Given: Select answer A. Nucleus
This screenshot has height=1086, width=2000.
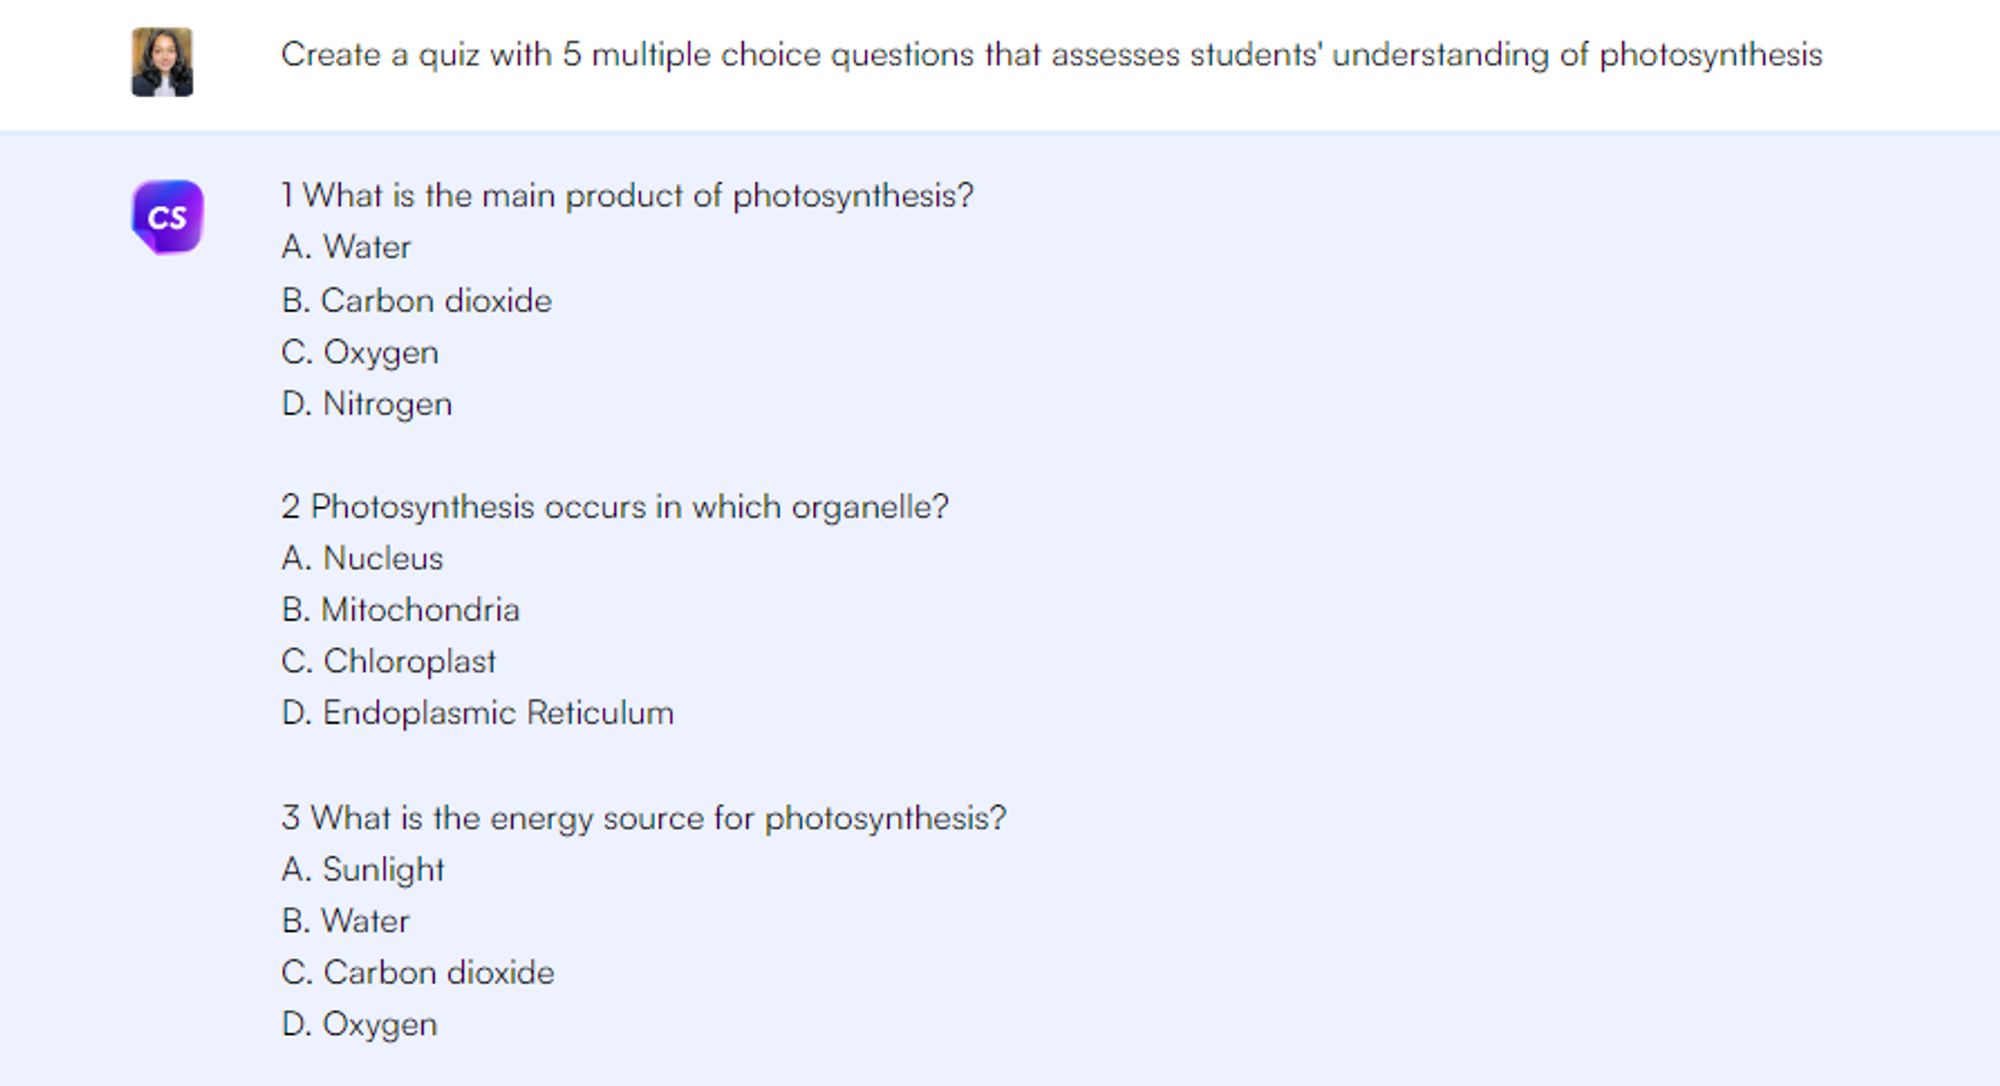Looking at the screenshot, I should (362, 558).
